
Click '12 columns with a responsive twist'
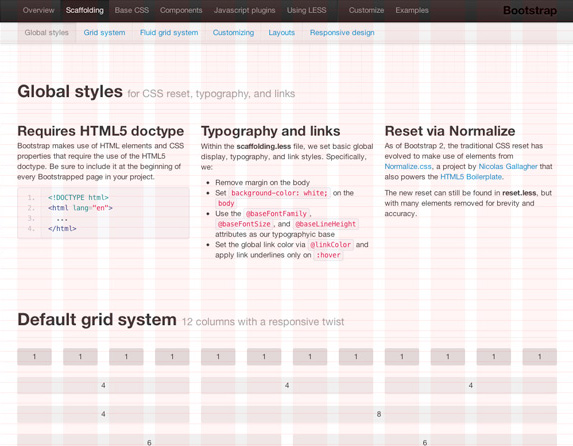pos(263,322)
